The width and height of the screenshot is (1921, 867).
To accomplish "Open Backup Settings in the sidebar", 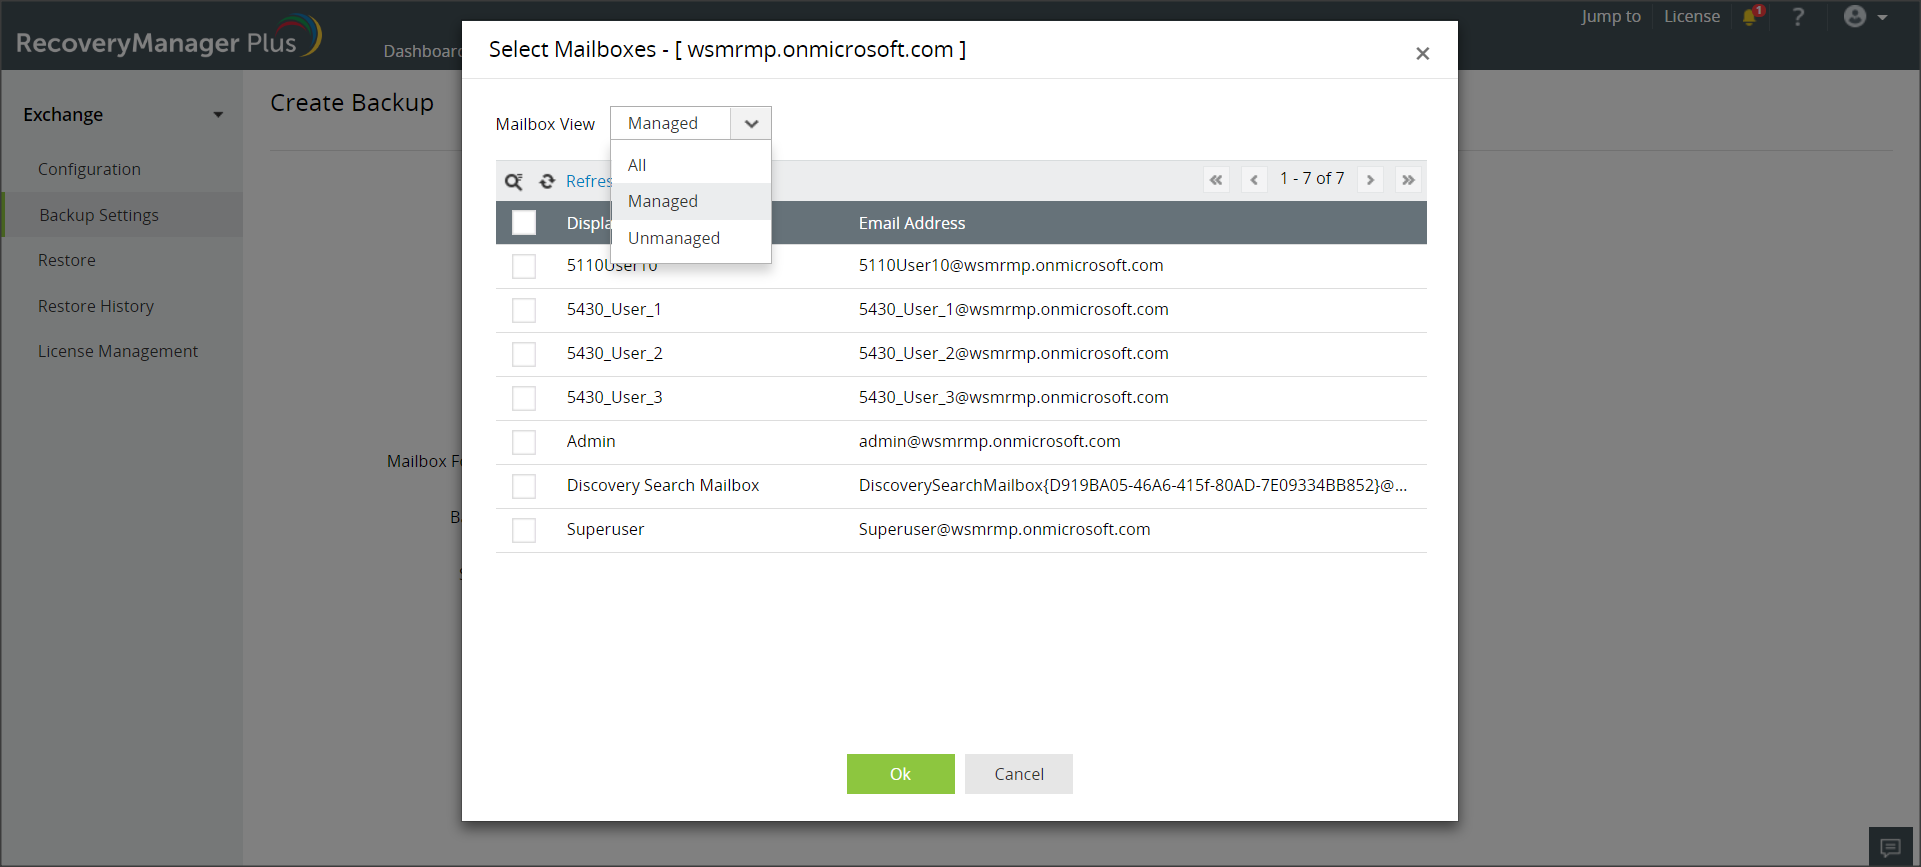I will coord(99,215).
